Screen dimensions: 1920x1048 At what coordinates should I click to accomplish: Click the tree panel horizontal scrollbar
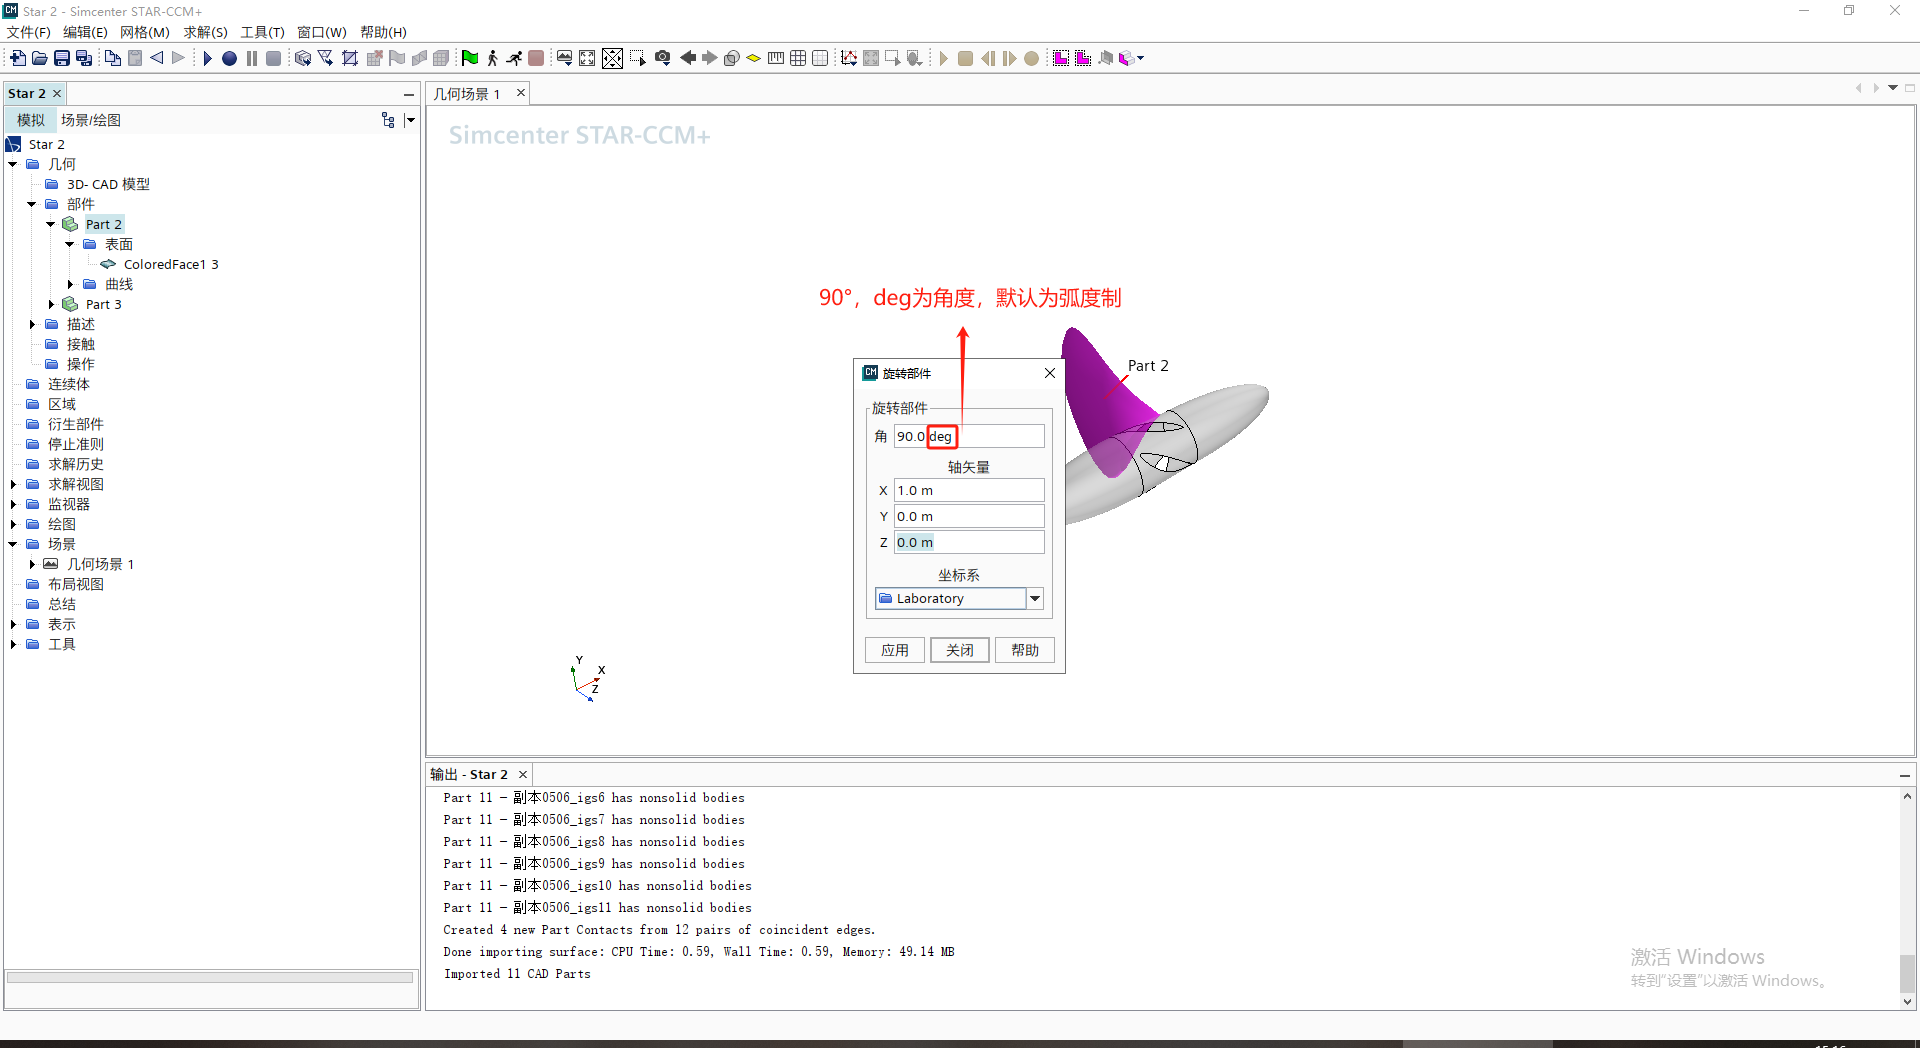pyautogui.click(x=210, y=977)
